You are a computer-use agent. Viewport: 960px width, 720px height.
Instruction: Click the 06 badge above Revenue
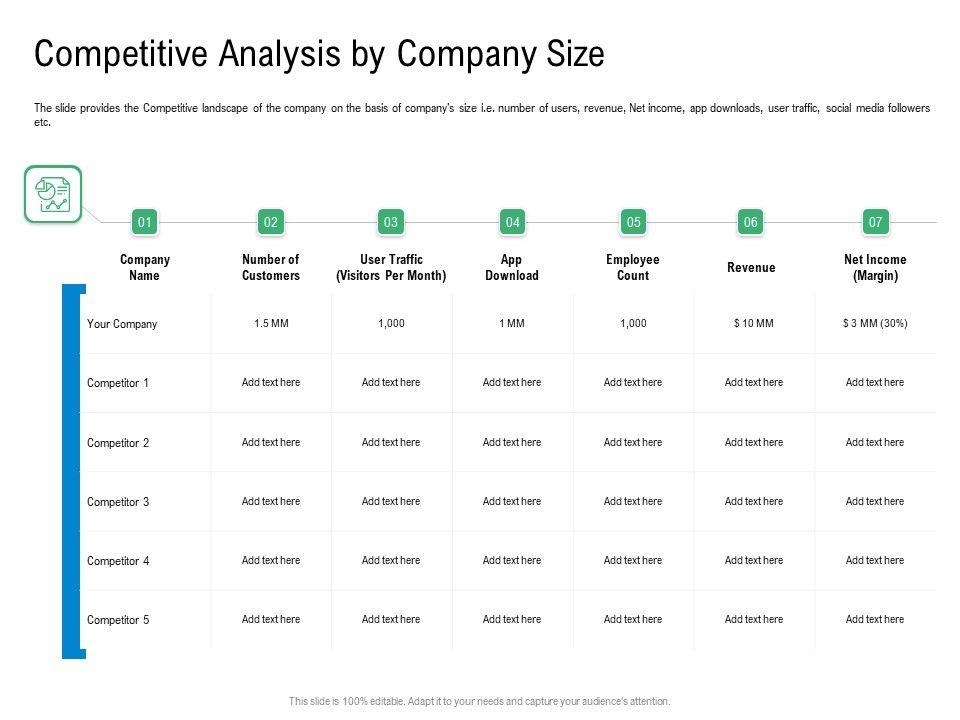(751, 222)
